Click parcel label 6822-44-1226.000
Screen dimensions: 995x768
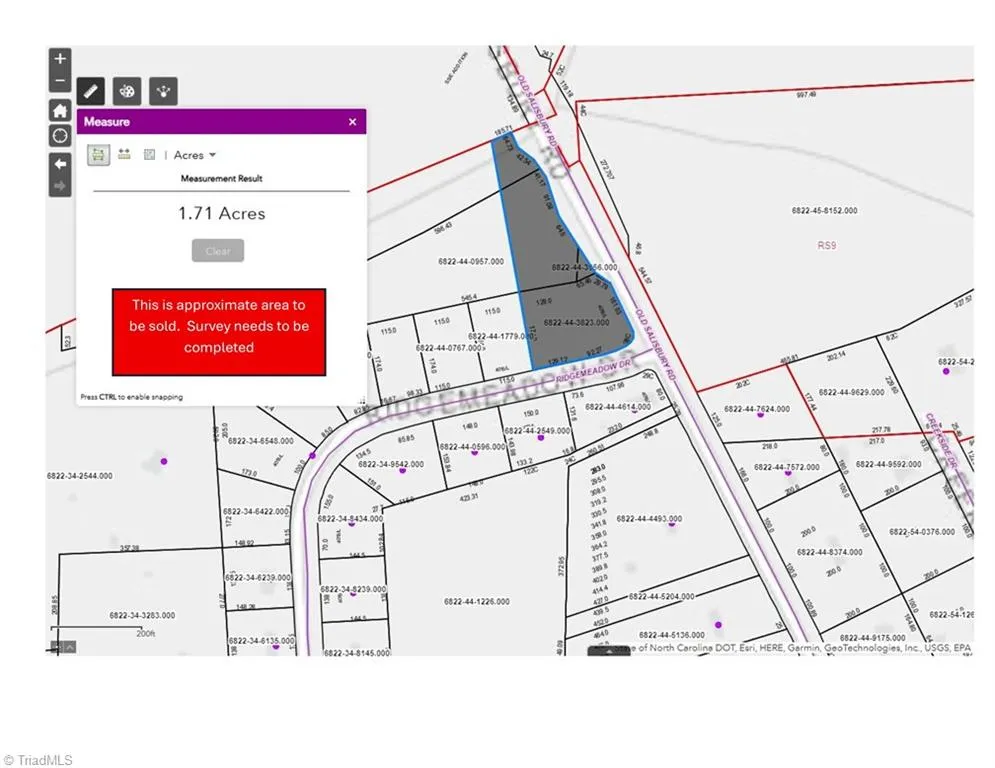[x=477, y=601]
